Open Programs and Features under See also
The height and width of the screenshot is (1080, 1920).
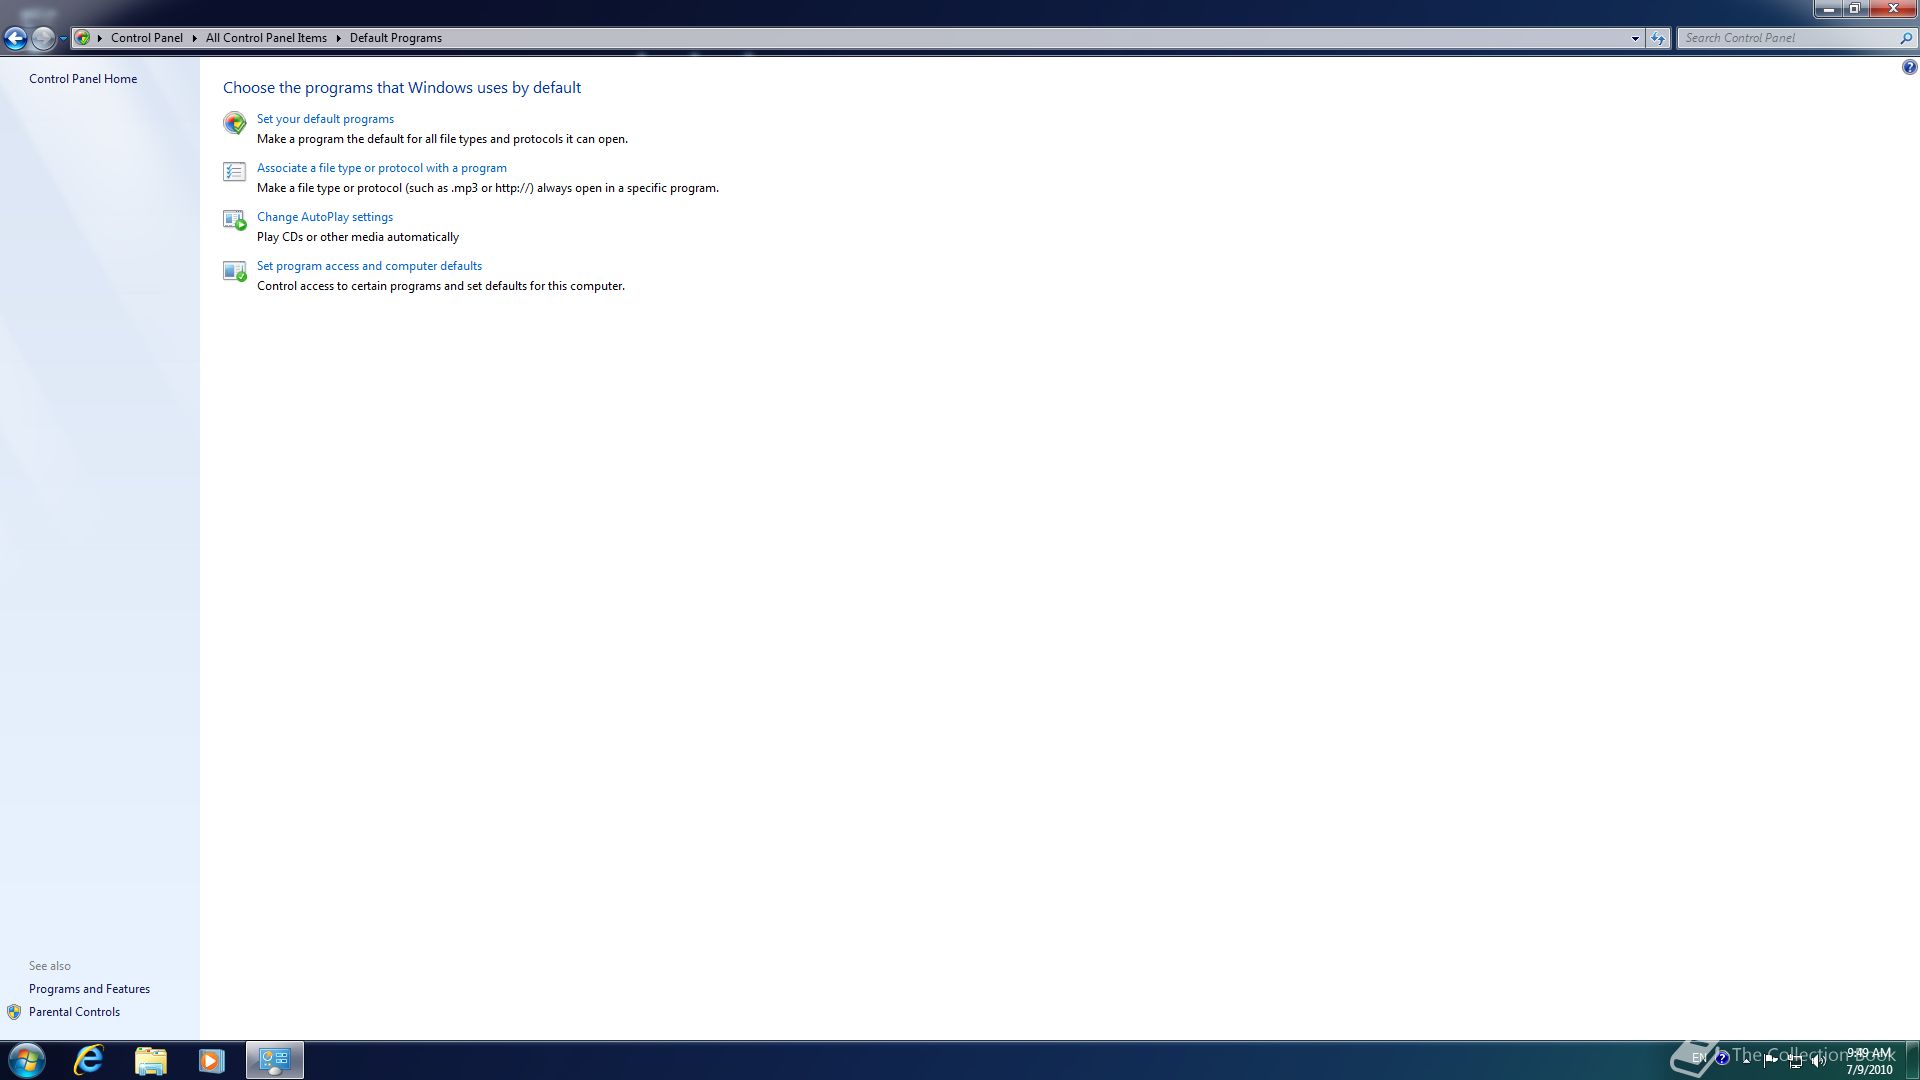click(89, 989)
